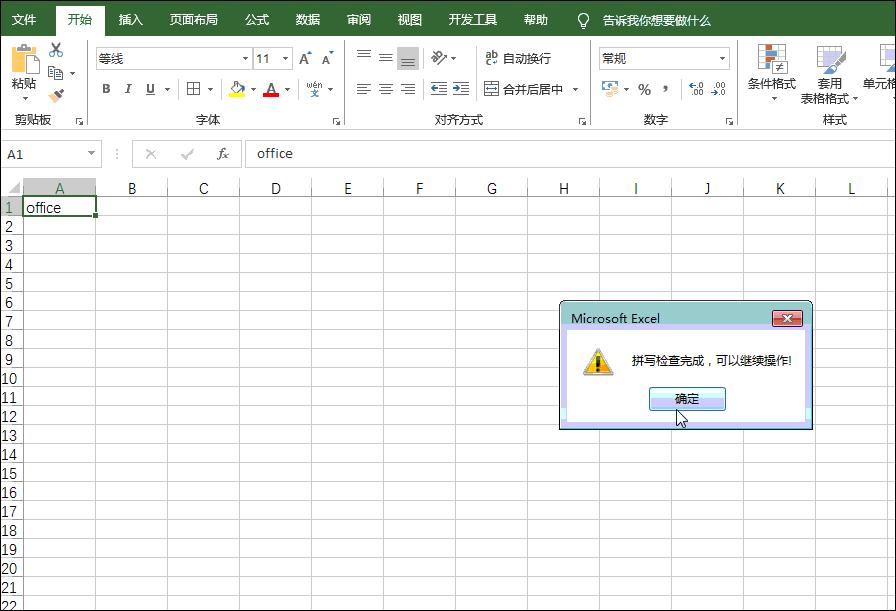This screenshot has width=896, height=611.
Task: Enable wrap text (自动换行)
Action: click(x=519, y=57)
